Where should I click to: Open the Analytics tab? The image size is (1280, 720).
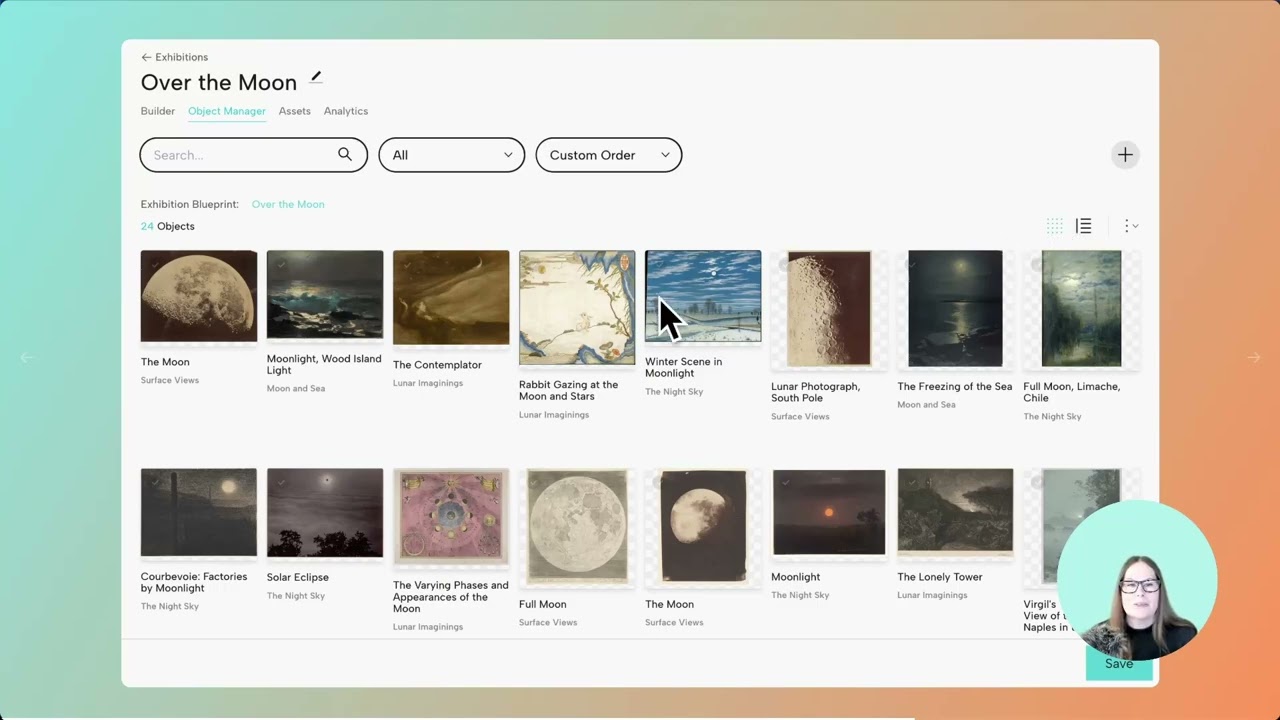(x=346, y=111)
